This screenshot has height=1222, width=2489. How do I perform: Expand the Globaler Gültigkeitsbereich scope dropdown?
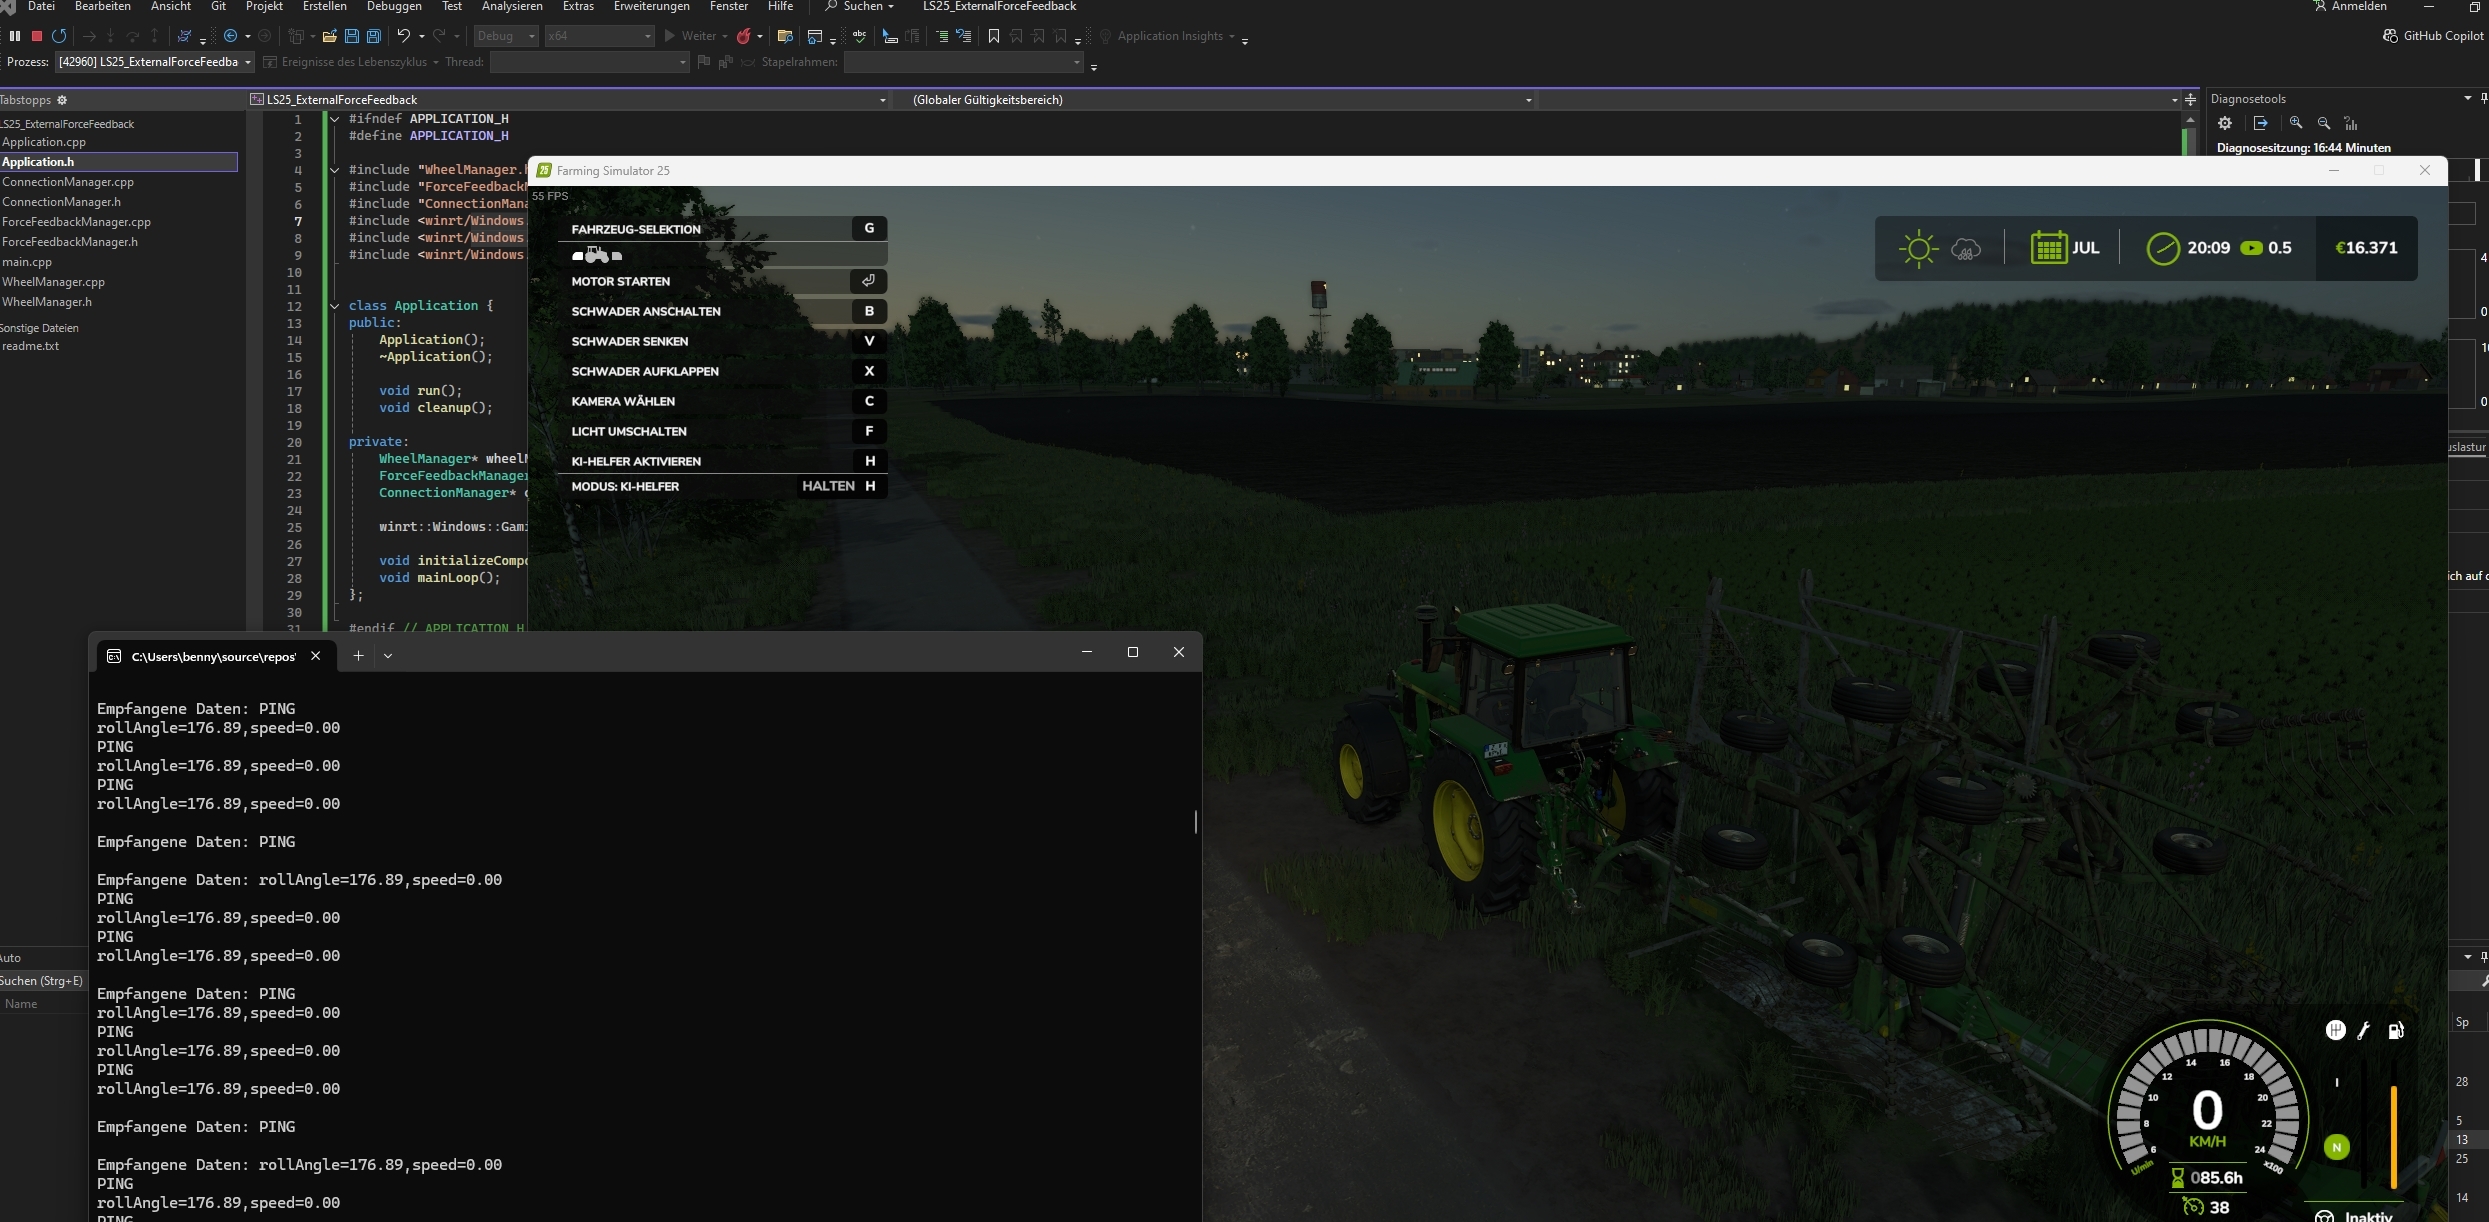pos(1527,100)
